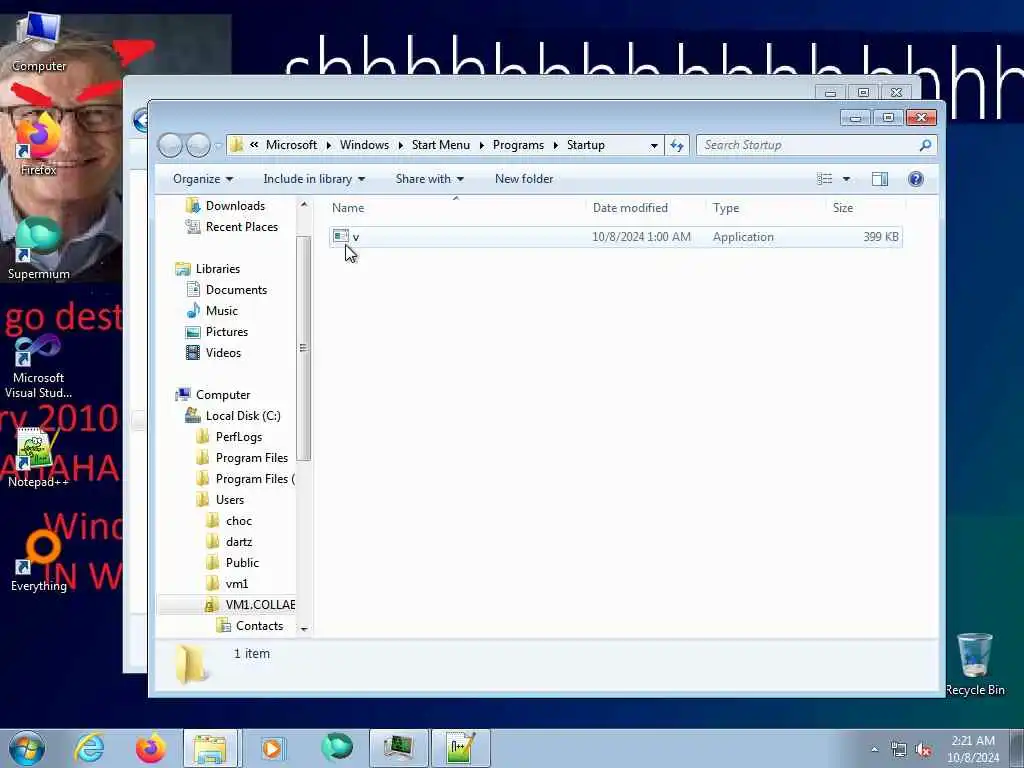Select Notepad++ desktop shortcut
1024x768 pixels.
point(39,457)
